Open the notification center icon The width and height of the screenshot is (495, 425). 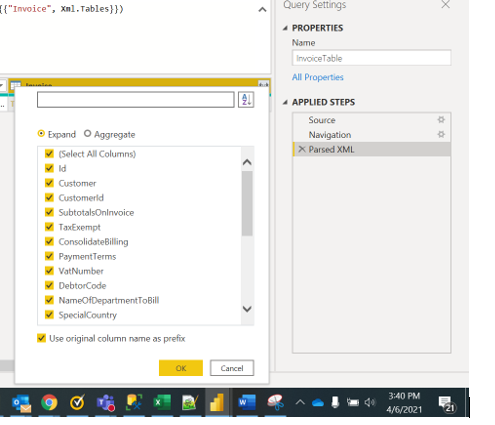(x=447, y=404)
